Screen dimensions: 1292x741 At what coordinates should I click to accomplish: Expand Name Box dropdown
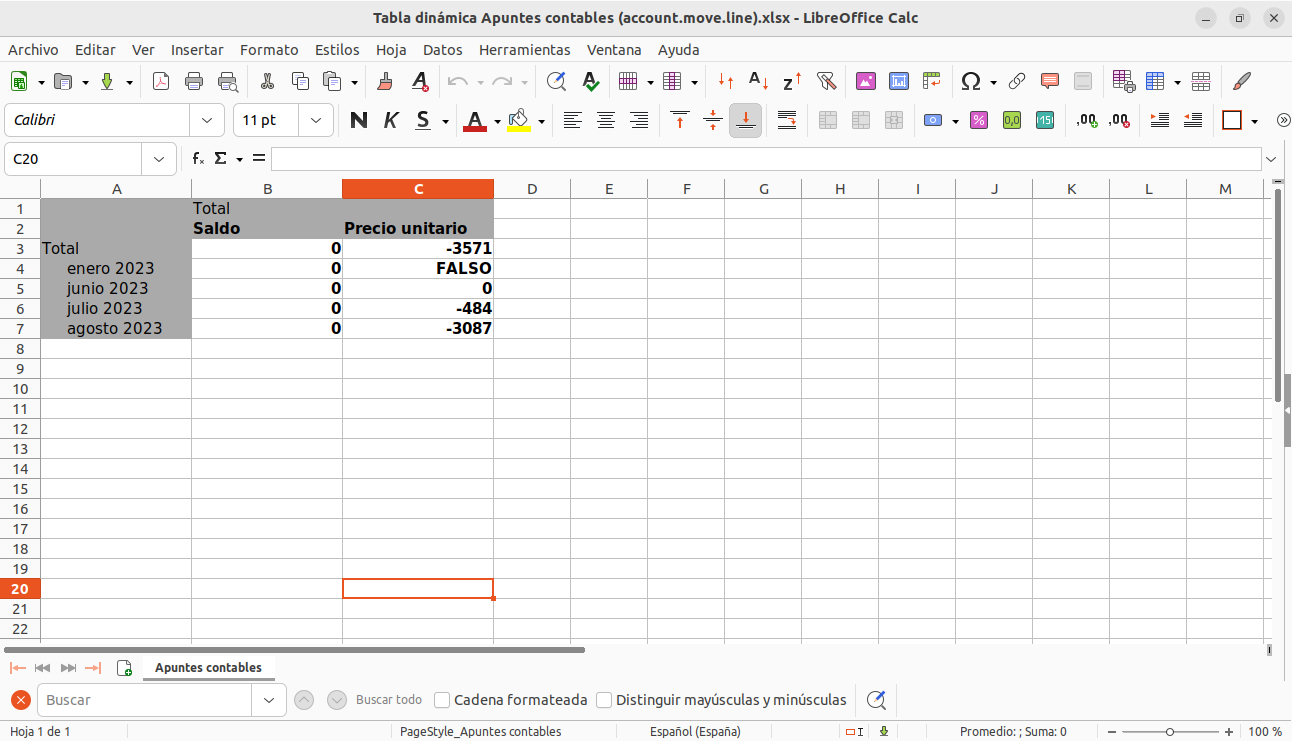click(159, 159)
